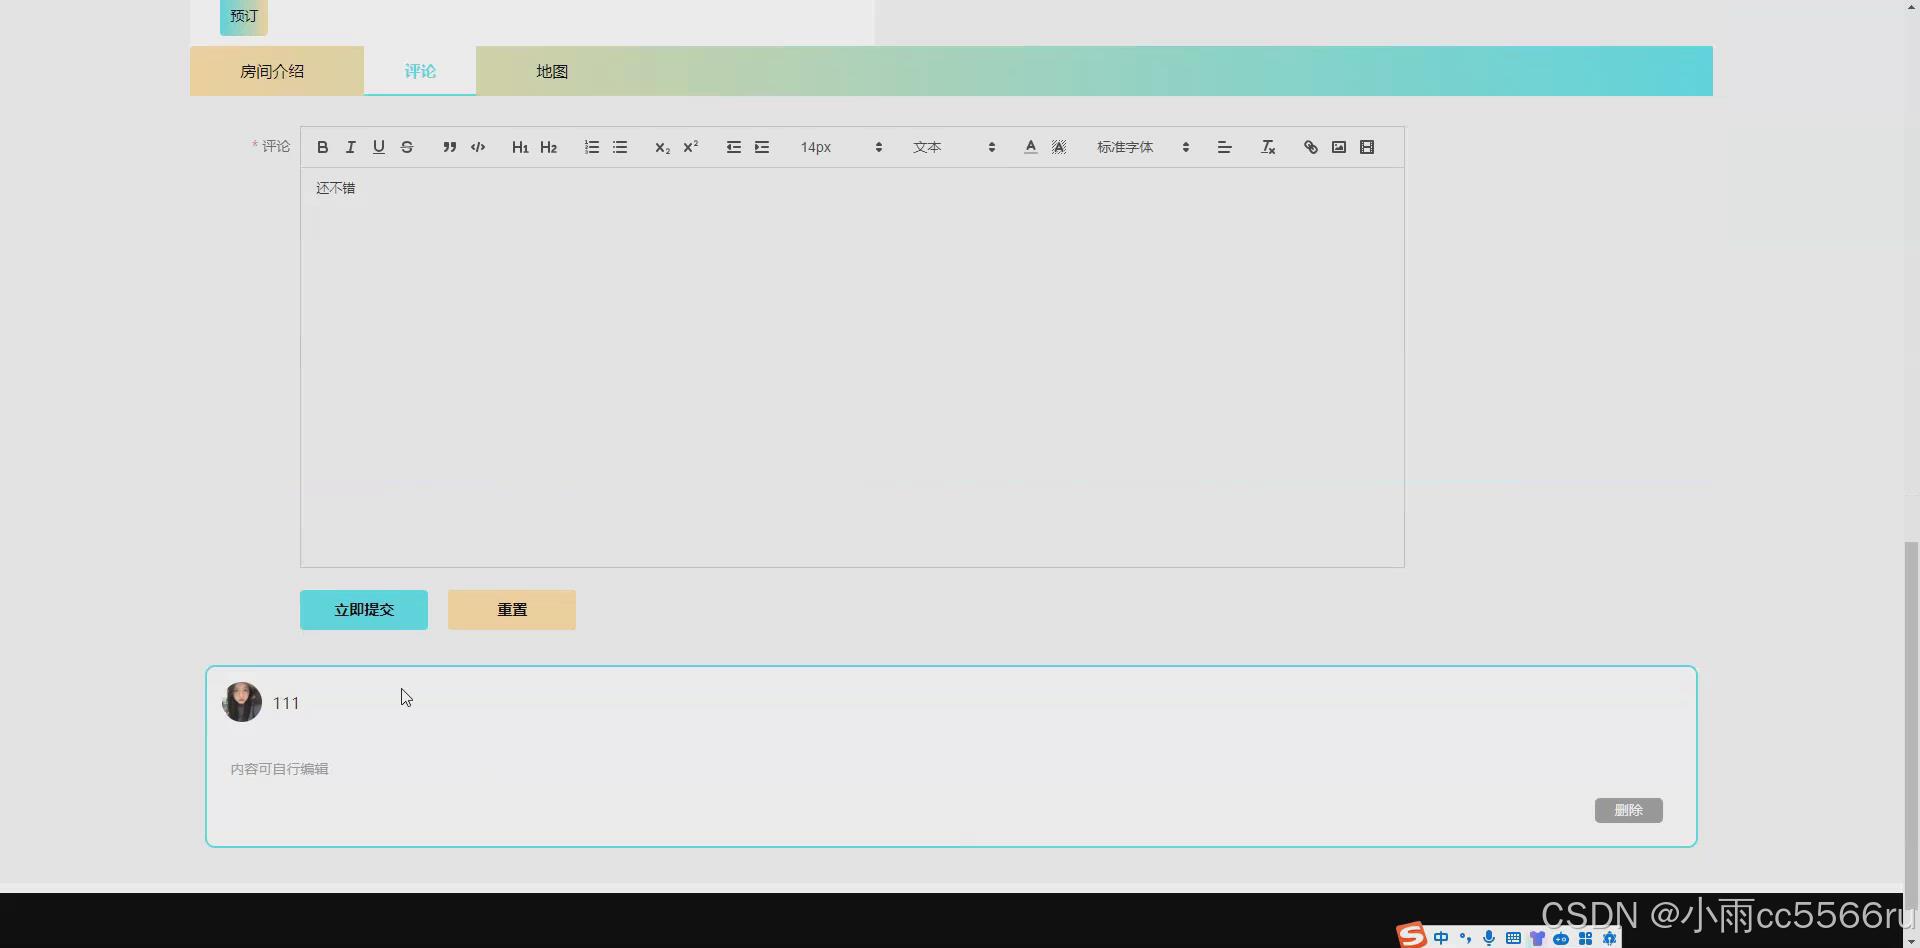Viewport: 1920px width, 948px height.
Task: Open the text alignment options
Action: point(1224,147)
